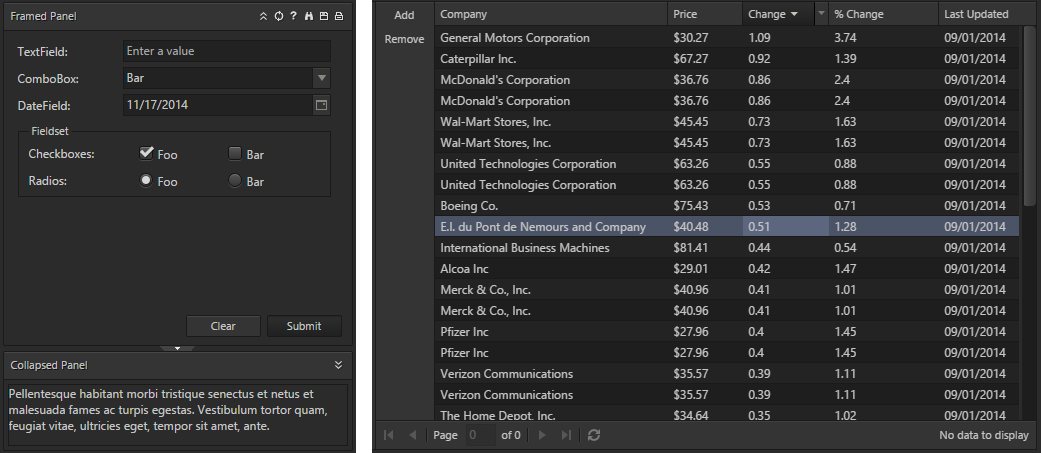Select the Alcoa Inc row
Image resolution: width=1041 pixels, height=453 pixels.
(727, 269)
